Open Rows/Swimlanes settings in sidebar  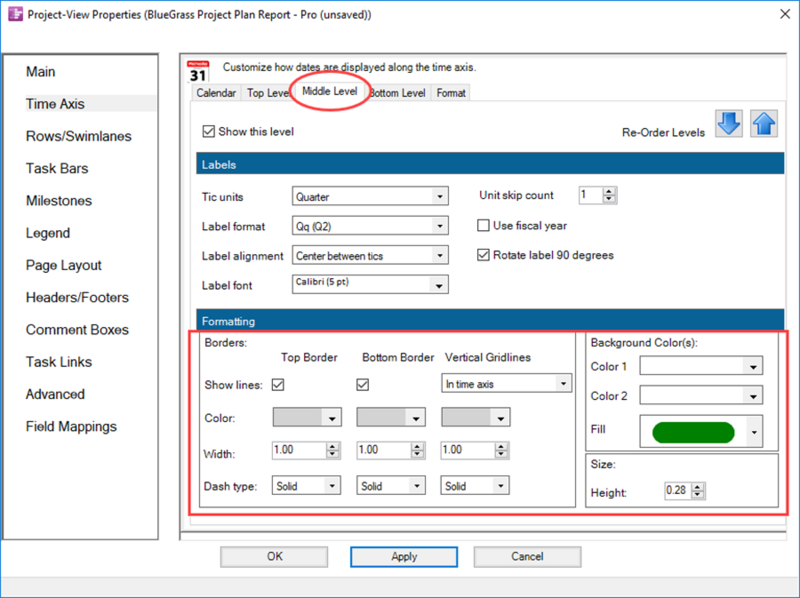79,136
